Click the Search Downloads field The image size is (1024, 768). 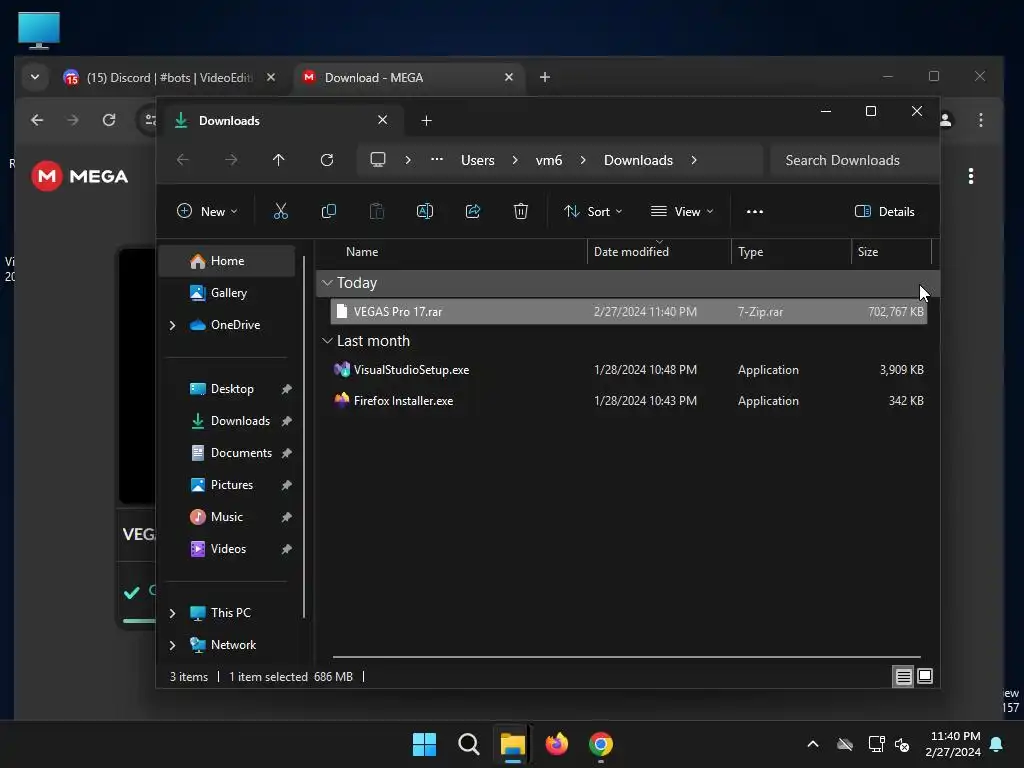pyautogui.click(x=854, y=160)
